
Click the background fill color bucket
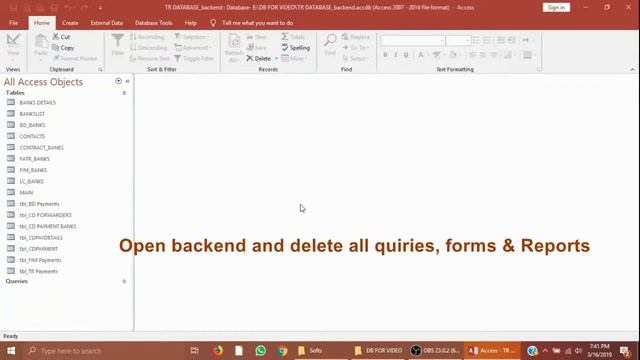point(453,55)
